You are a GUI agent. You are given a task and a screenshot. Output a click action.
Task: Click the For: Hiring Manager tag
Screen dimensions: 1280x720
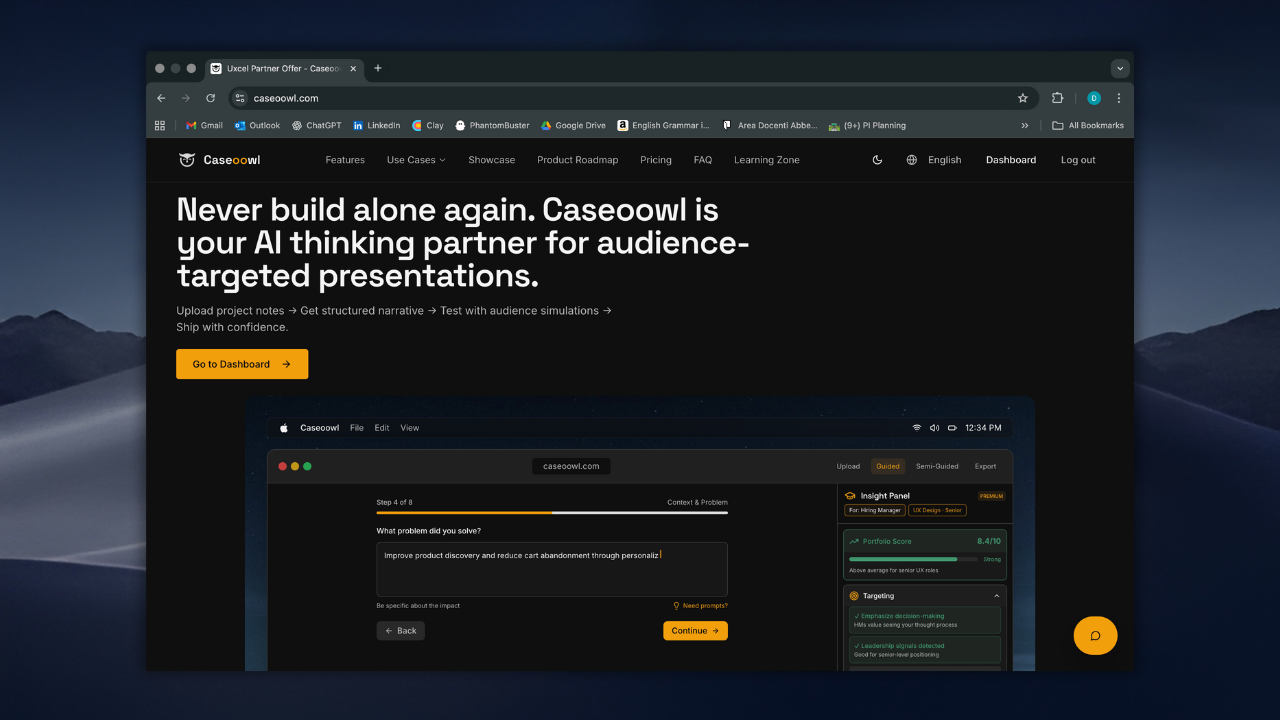coord(875,510)
